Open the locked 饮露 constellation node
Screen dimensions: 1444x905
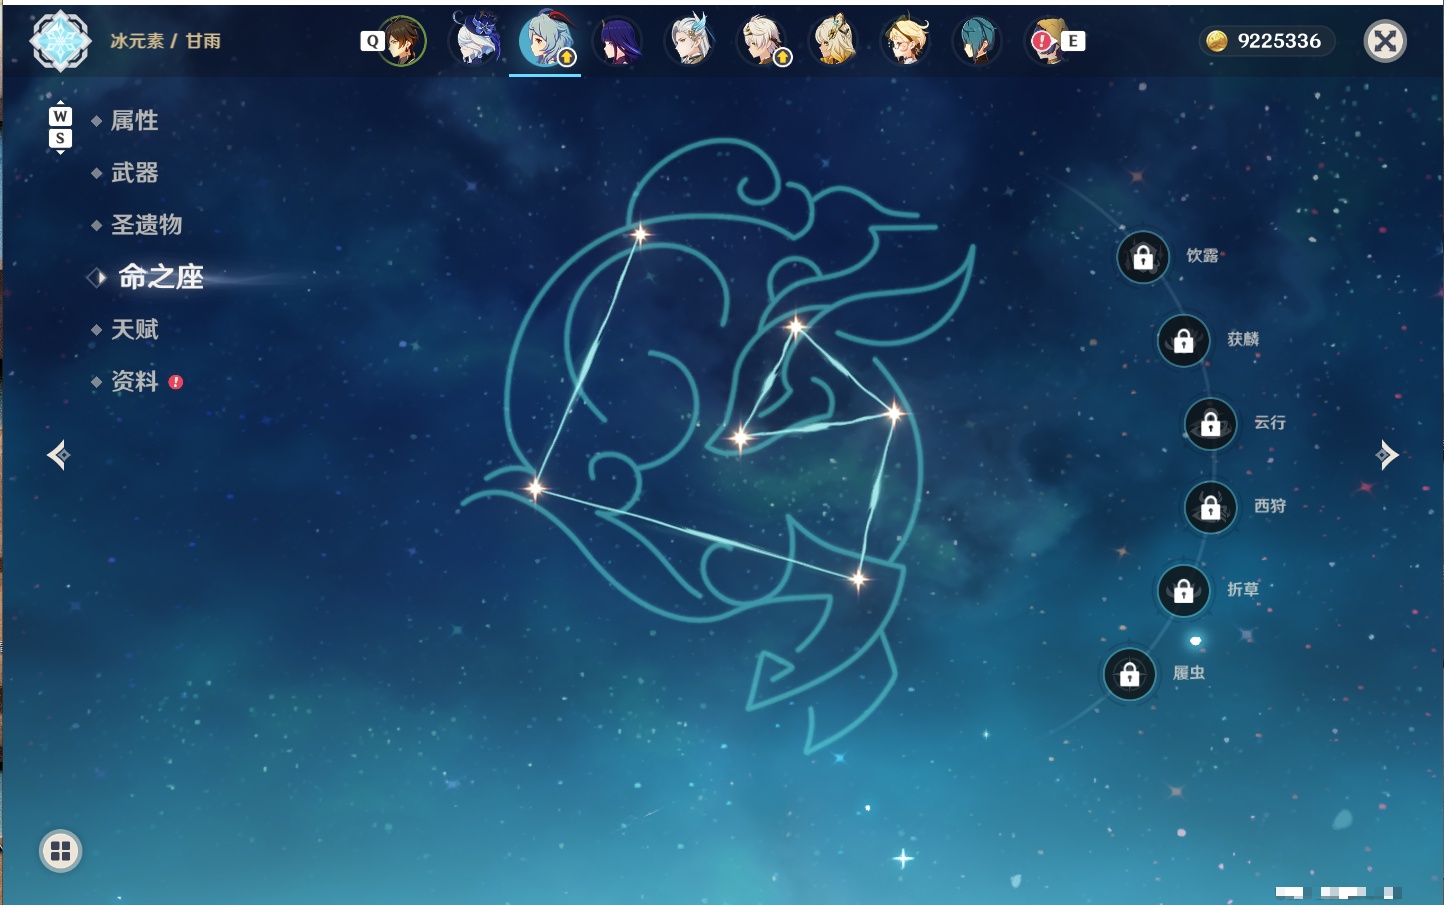(x=1143, y=258)
